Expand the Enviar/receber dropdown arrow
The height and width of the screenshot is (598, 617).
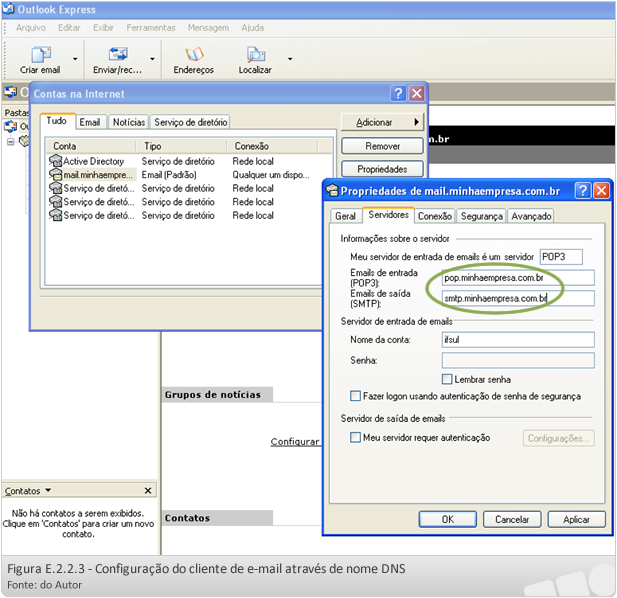click(x=152, y=59)
